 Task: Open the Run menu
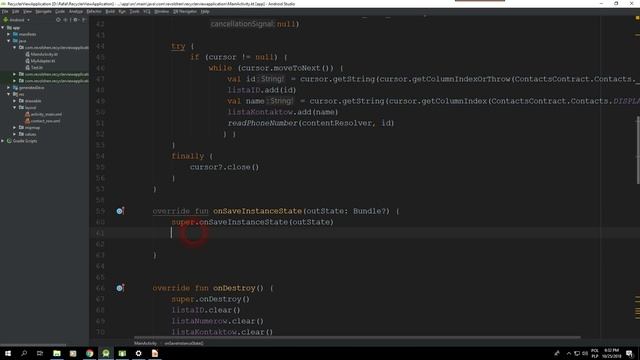click(122, 11)
